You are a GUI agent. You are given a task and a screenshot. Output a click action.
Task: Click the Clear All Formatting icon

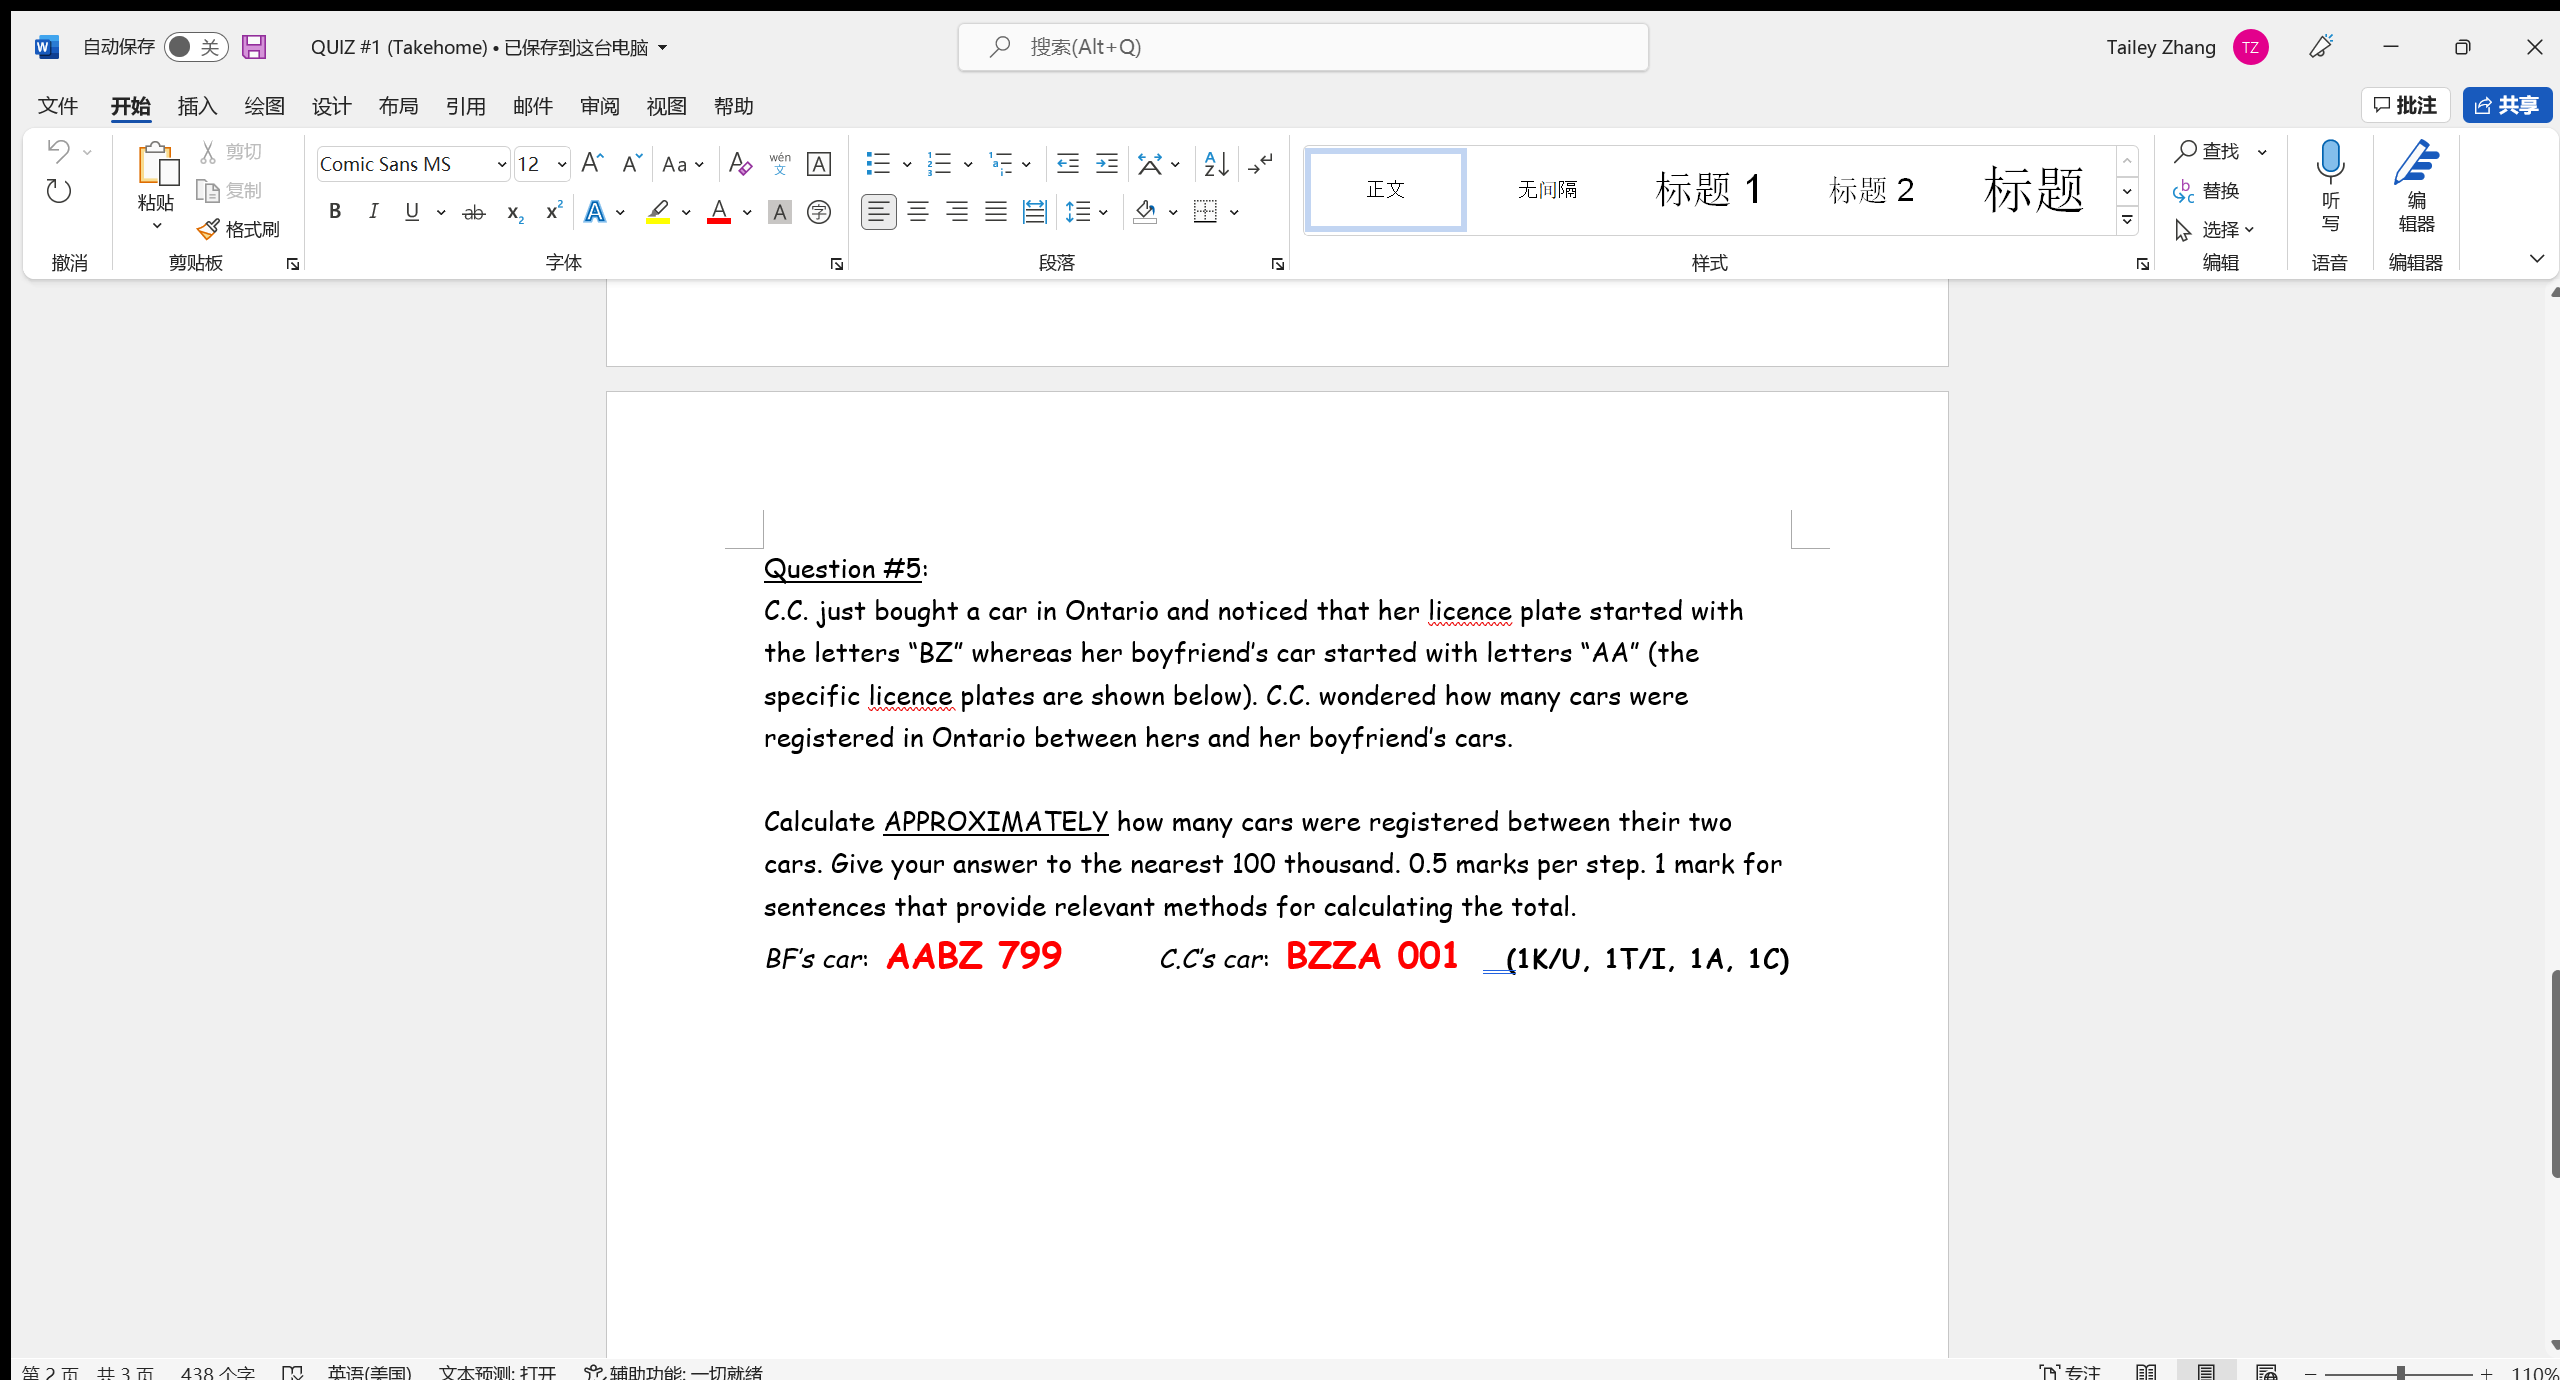point(740,163)
